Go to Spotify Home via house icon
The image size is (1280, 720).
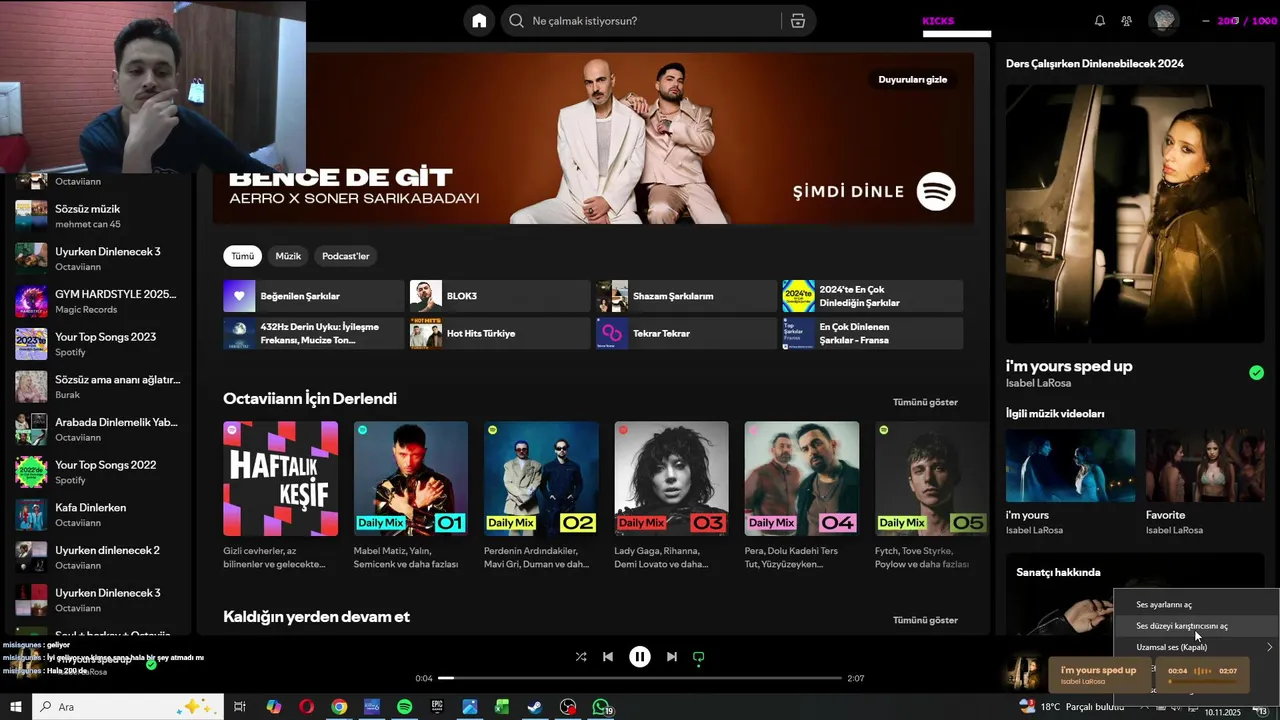tap(479, 21)
